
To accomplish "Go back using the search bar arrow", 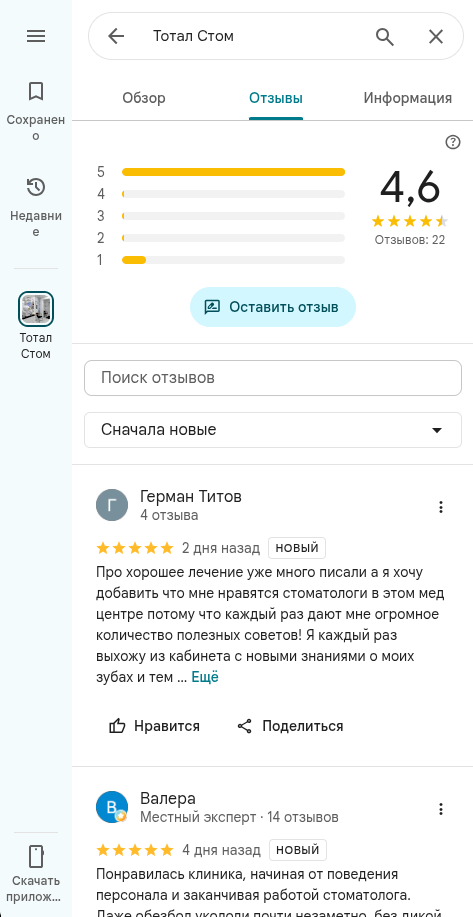I will 116,36.
